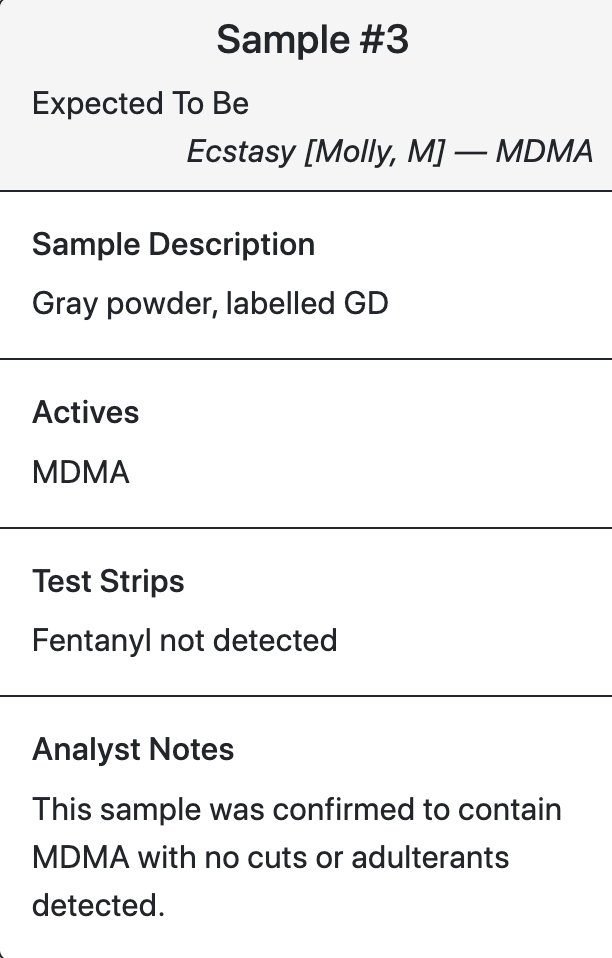Select the Expected To Be label

140,103
